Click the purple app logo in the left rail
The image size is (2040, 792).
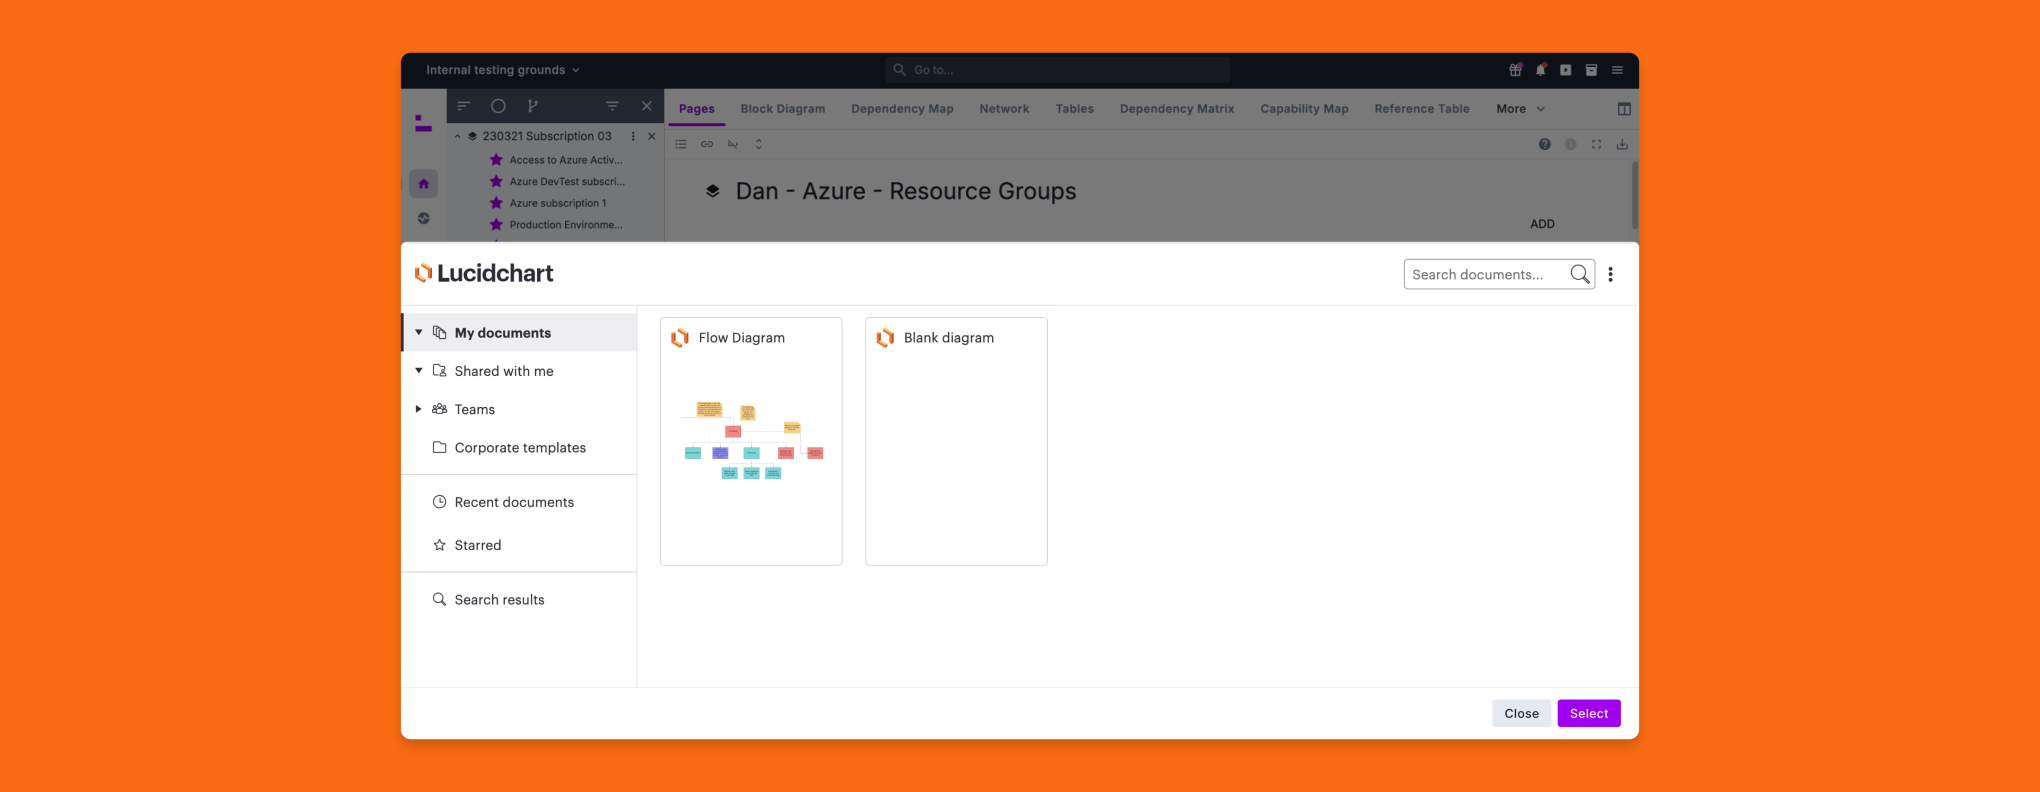tap(424, 123)
